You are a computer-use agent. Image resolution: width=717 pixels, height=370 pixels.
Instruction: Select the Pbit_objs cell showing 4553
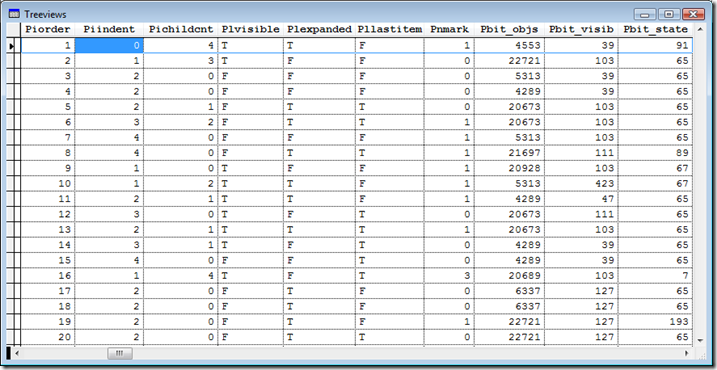click(x=509, y=46)
